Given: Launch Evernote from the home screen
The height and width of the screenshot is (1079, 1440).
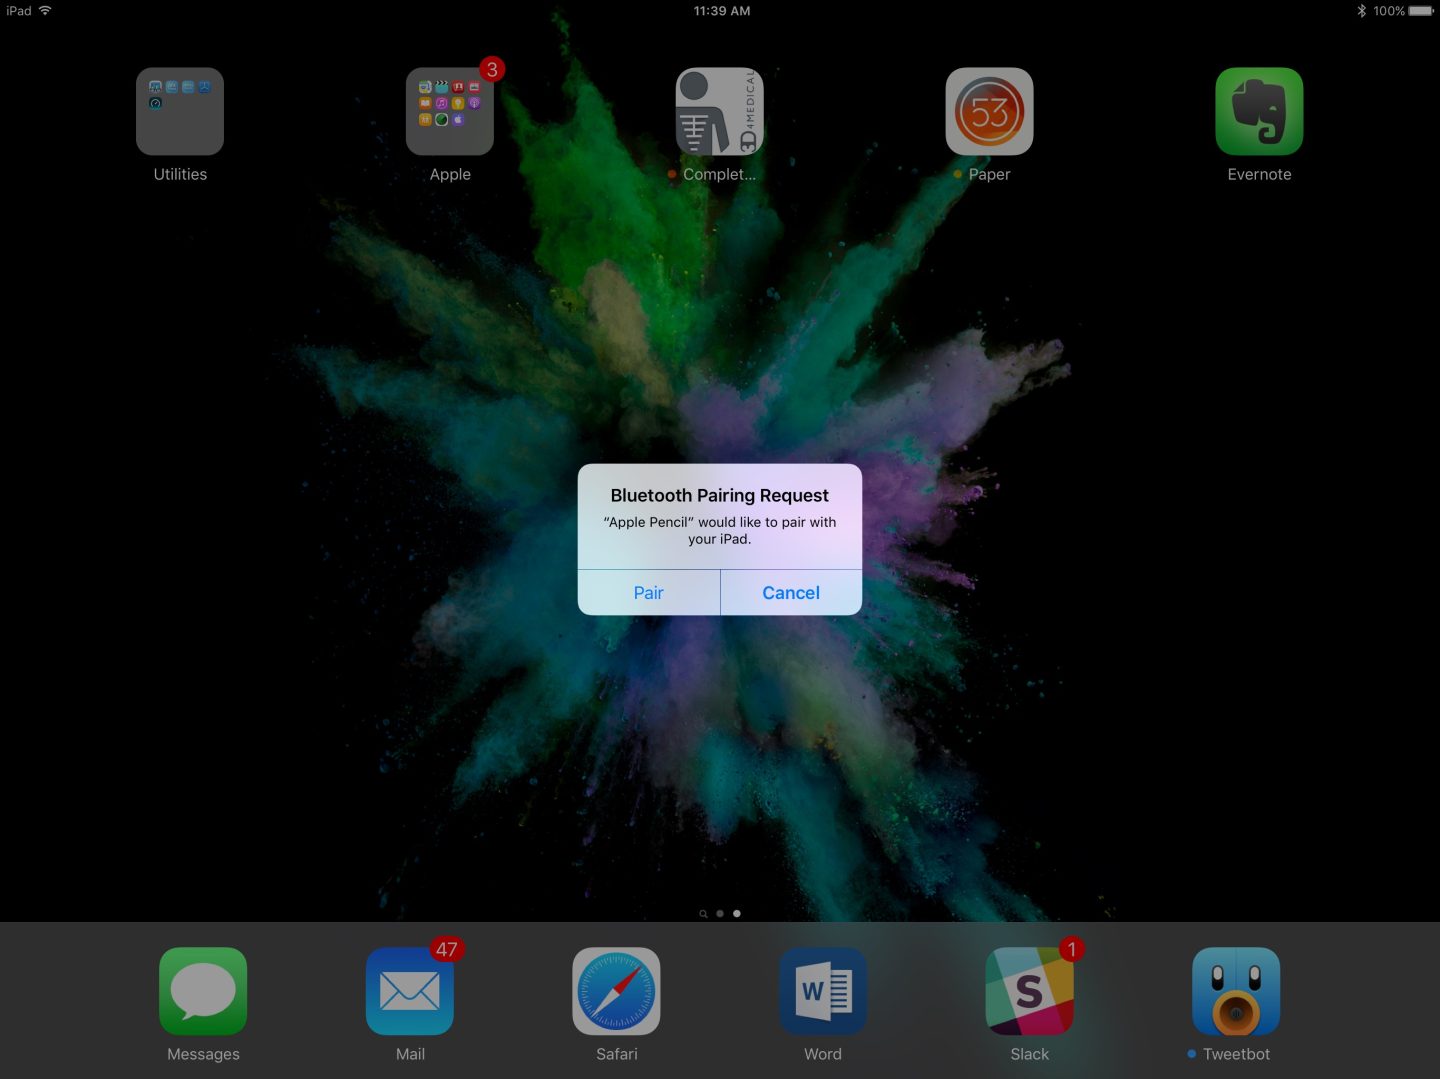Looking at the screenshot, I should click(x=1259, y=112).
